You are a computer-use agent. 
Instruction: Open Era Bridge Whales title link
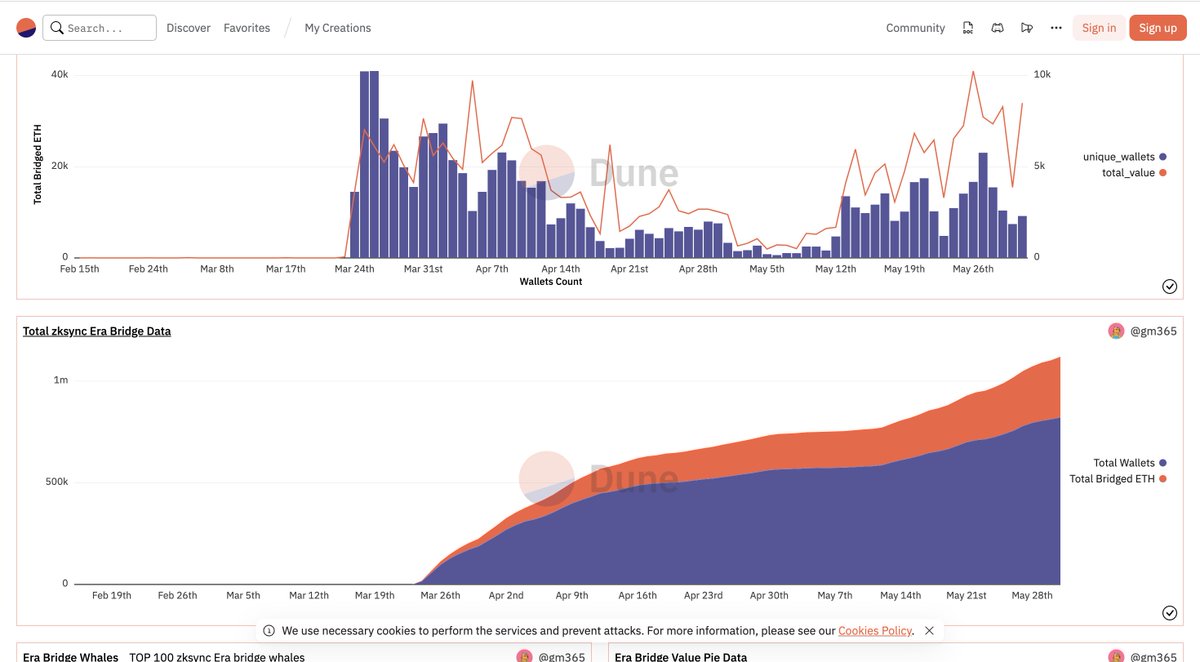pos(70,657)
